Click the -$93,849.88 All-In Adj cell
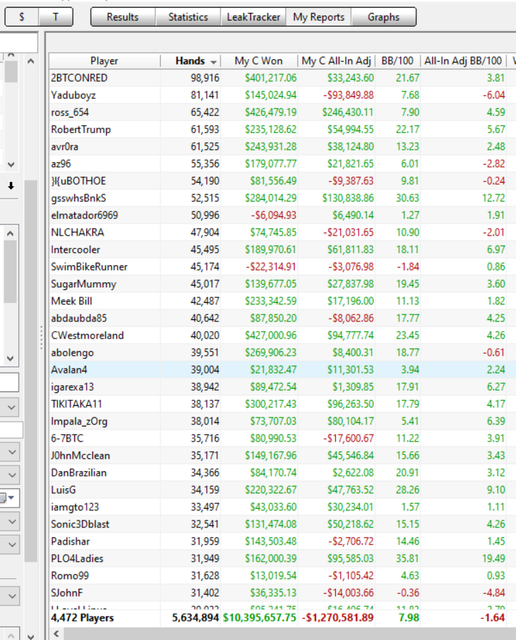Screen dimensions: 516x640 click(348, 95)
